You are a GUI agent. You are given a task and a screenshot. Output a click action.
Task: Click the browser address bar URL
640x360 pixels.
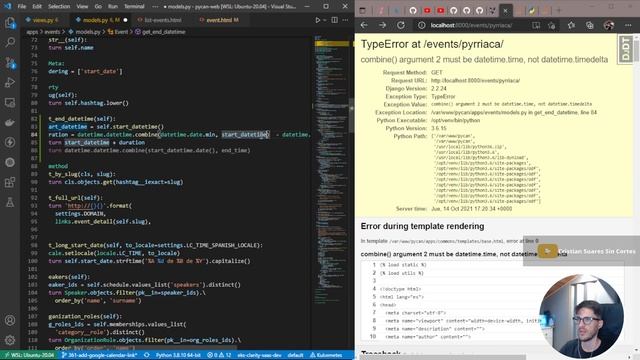[x=471, y=25]
